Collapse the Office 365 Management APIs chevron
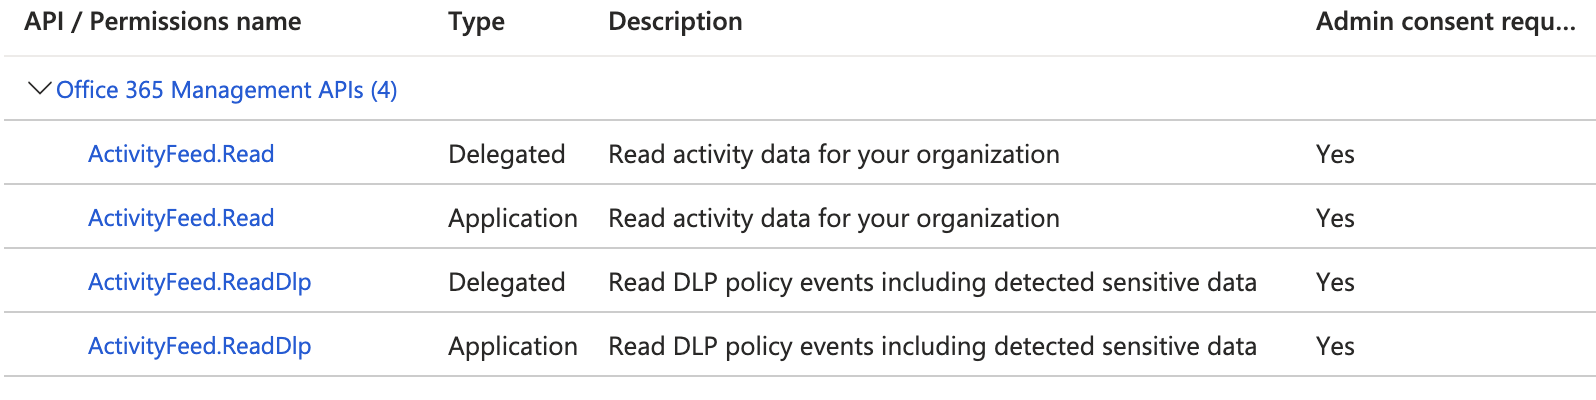 (39, 89)
